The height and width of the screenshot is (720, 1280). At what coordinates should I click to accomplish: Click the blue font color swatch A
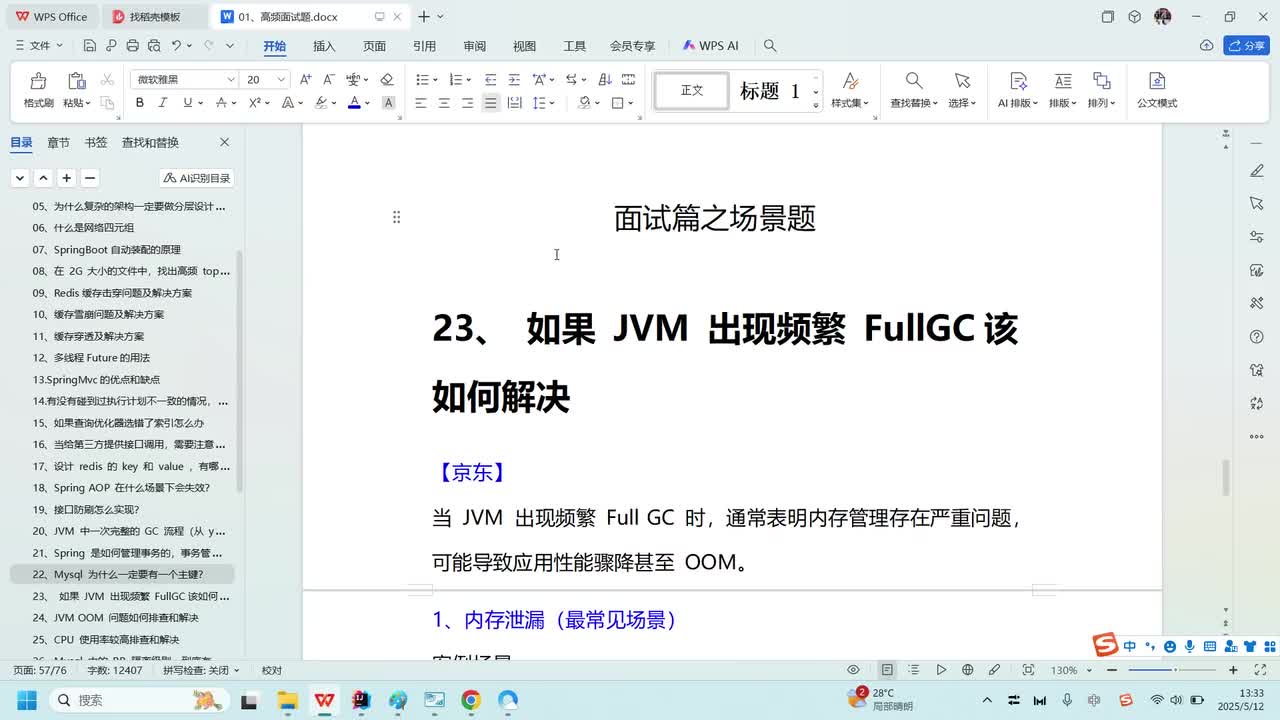tap(354, 103)
